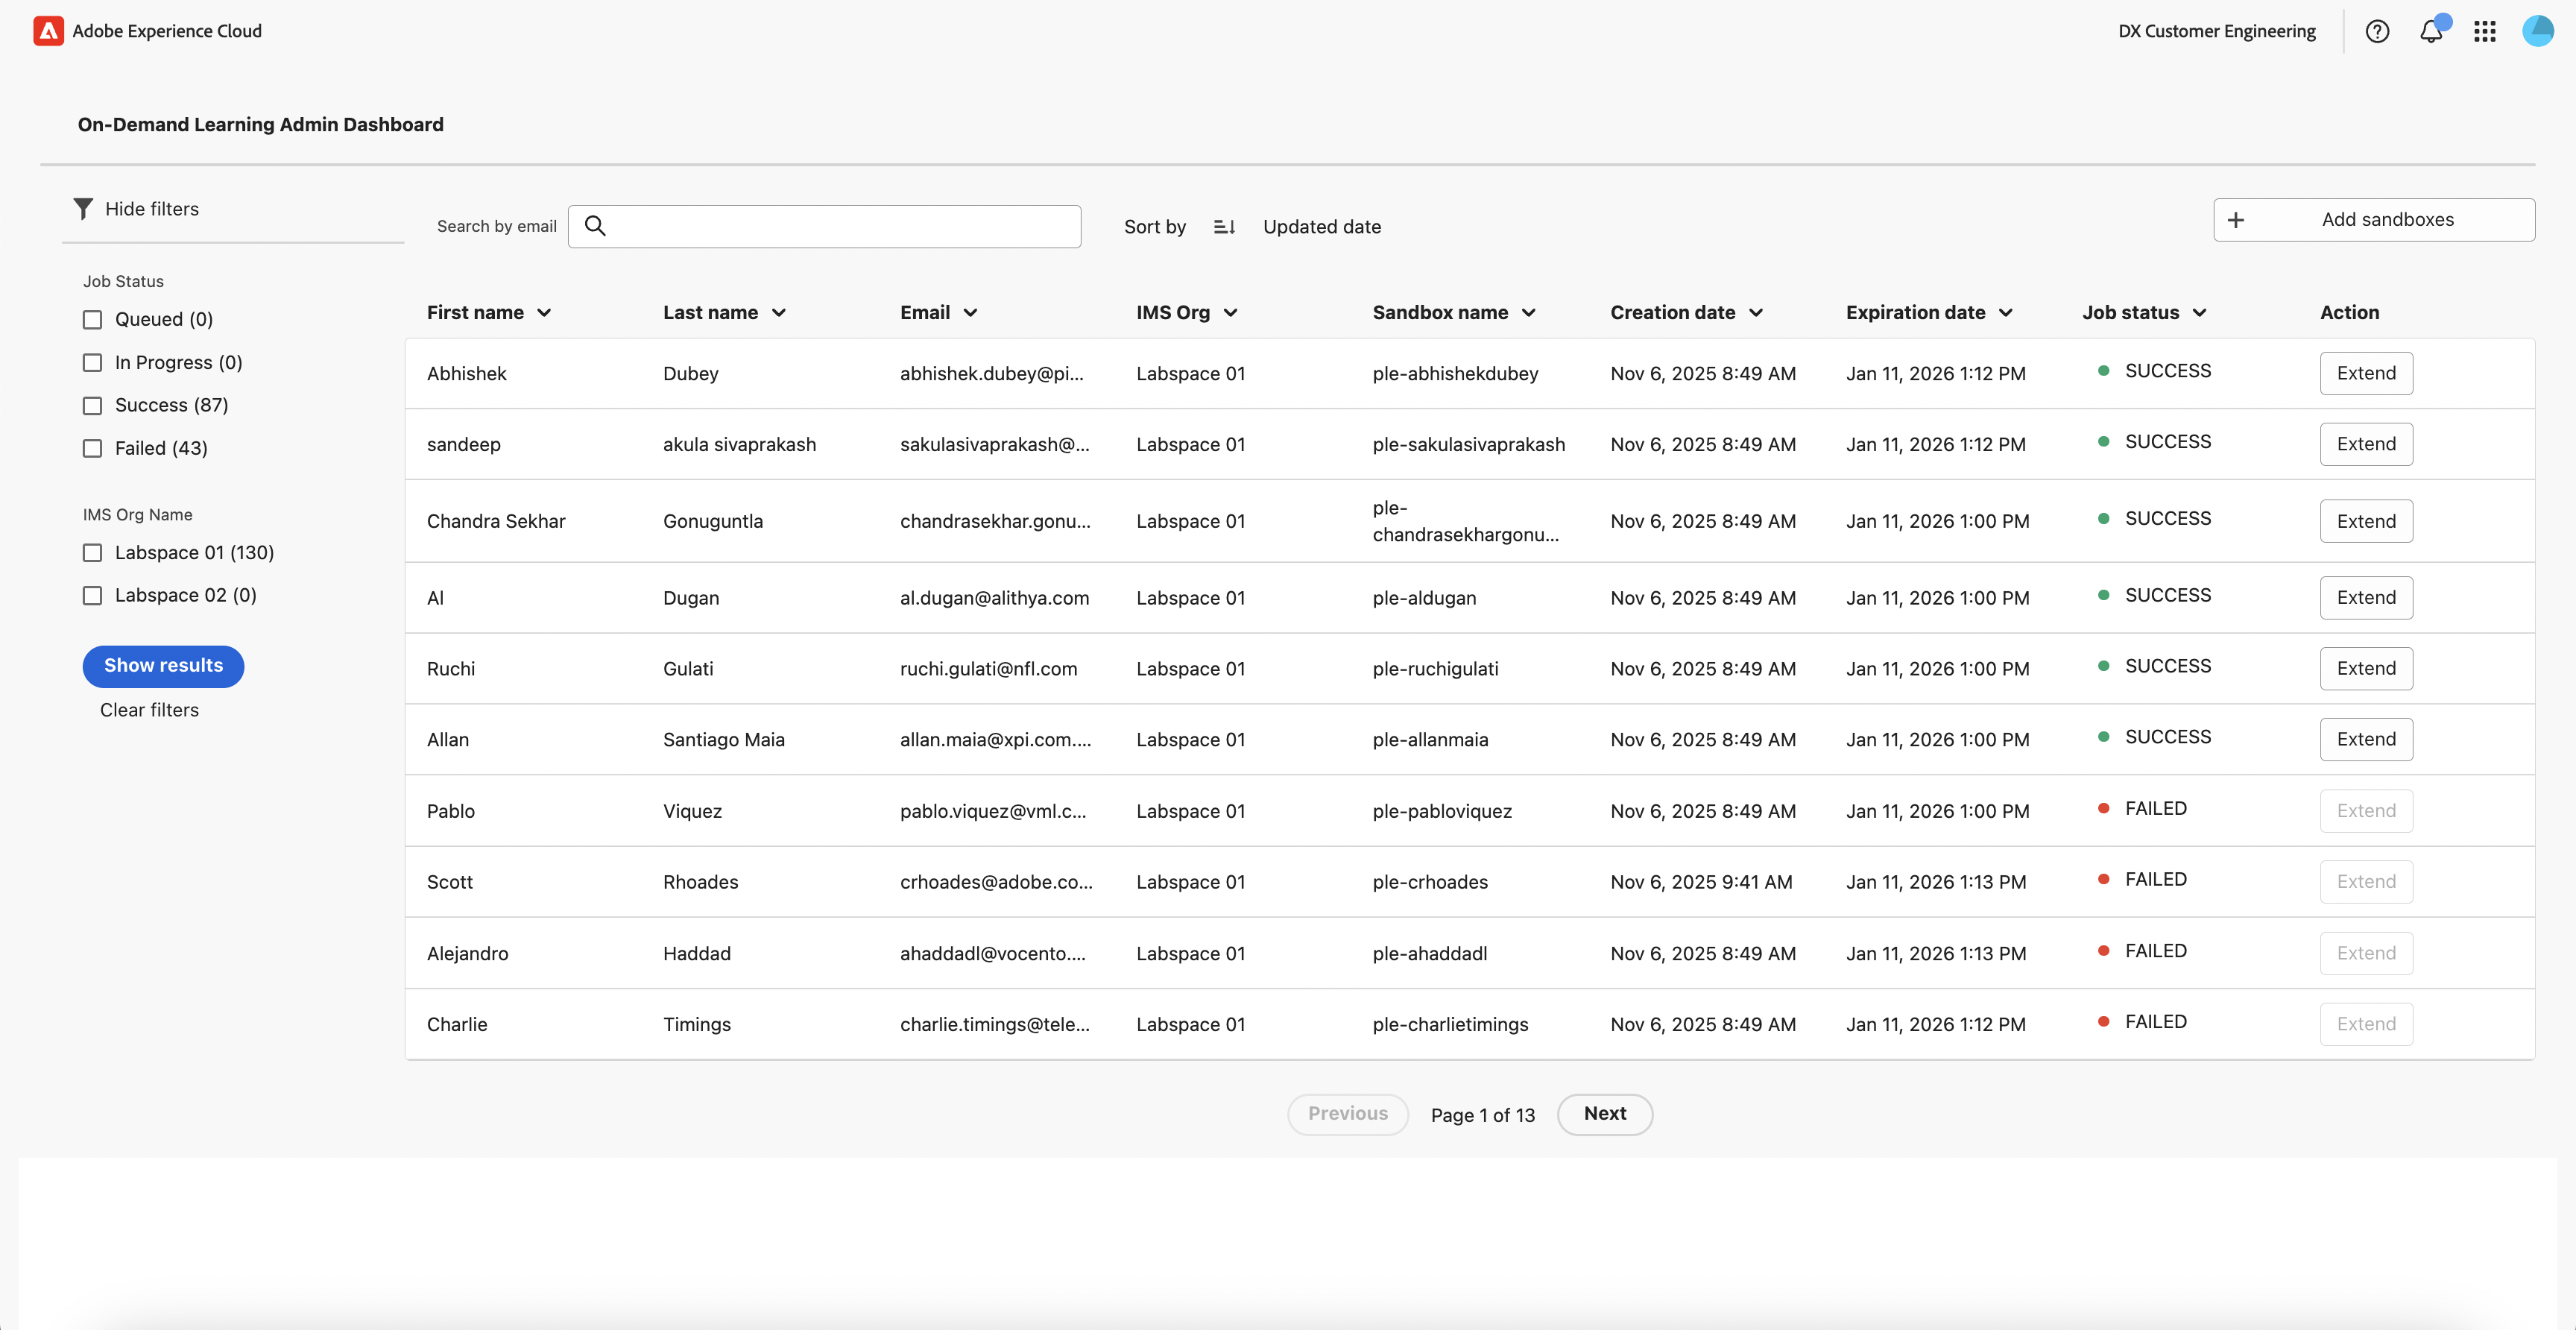This screenshot has width=2576, height=1330.
Task: Check the Failed (43) filter checkbox
Action: tap(92, 448)
